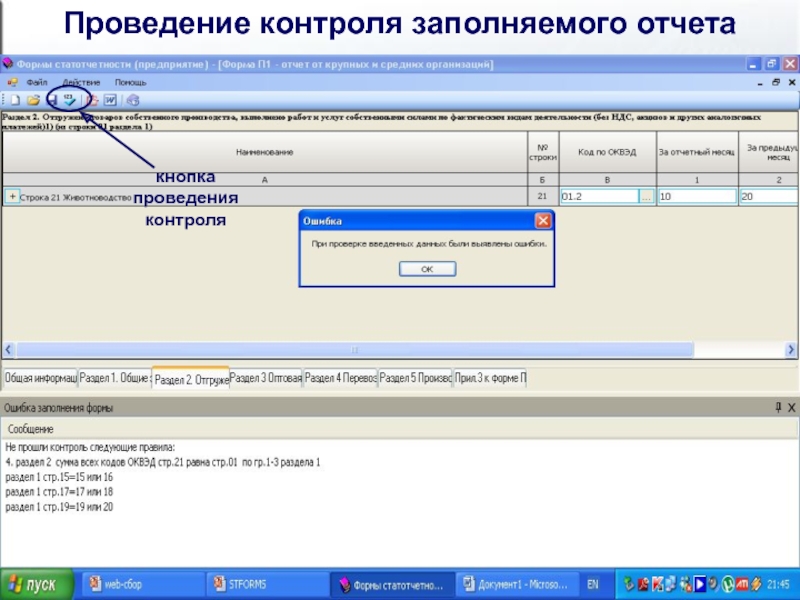The width and height of the screenshot is (800, 600).
Task: Open the Помощь menu
Action: click(x=130, y=82)
